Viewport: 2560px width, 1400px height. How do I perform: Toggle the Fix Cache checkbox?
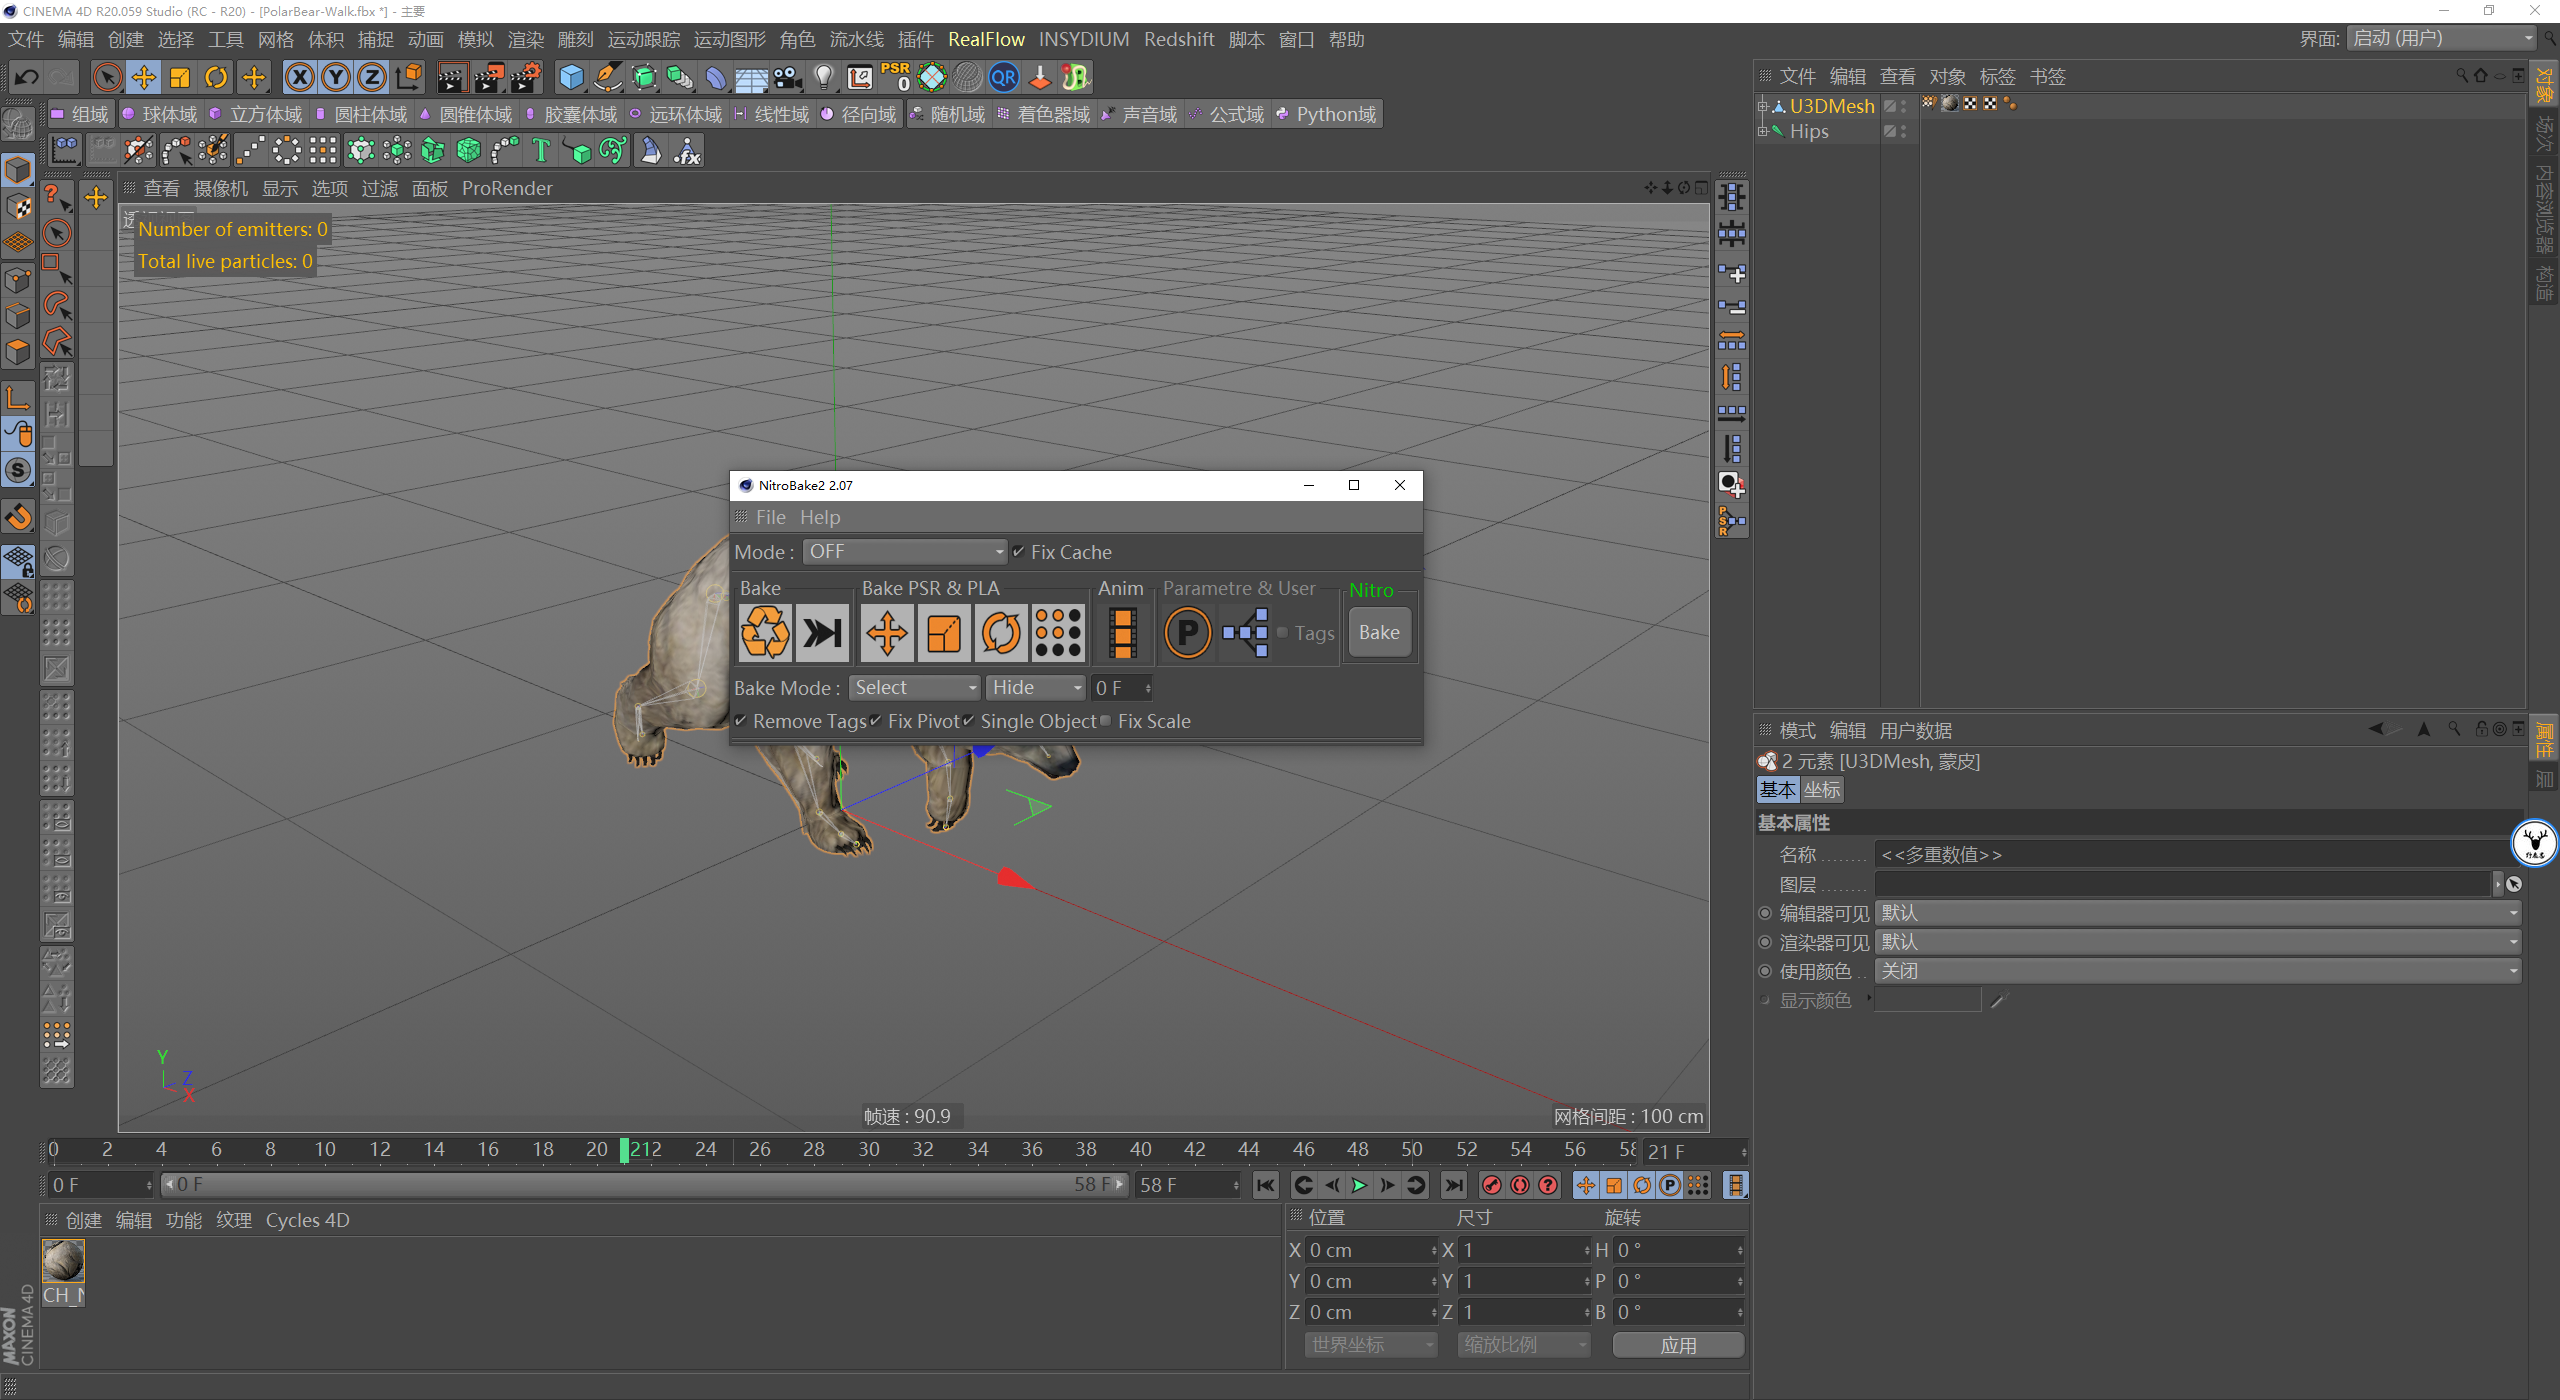(x=1019, y=552)
